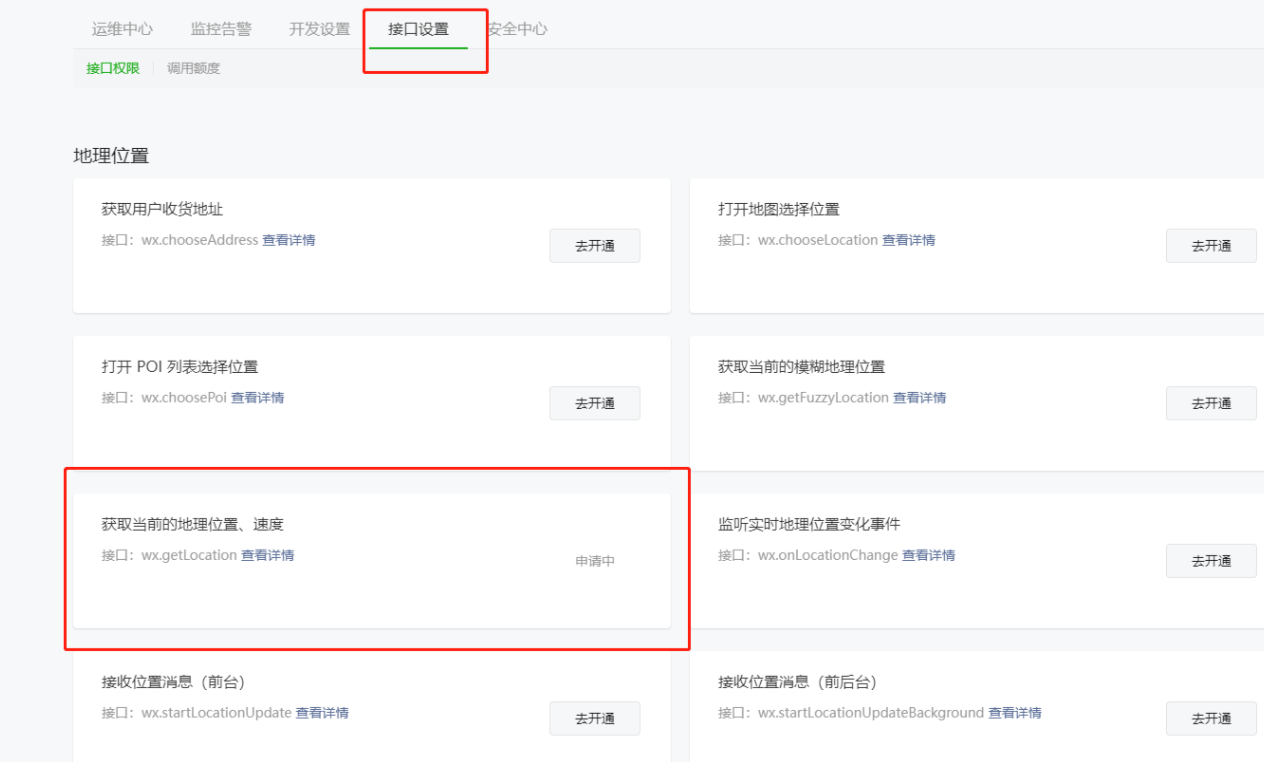View details of wx.onLocationChange interface
The image size is (1264, 762).
(x=928, y=555)
